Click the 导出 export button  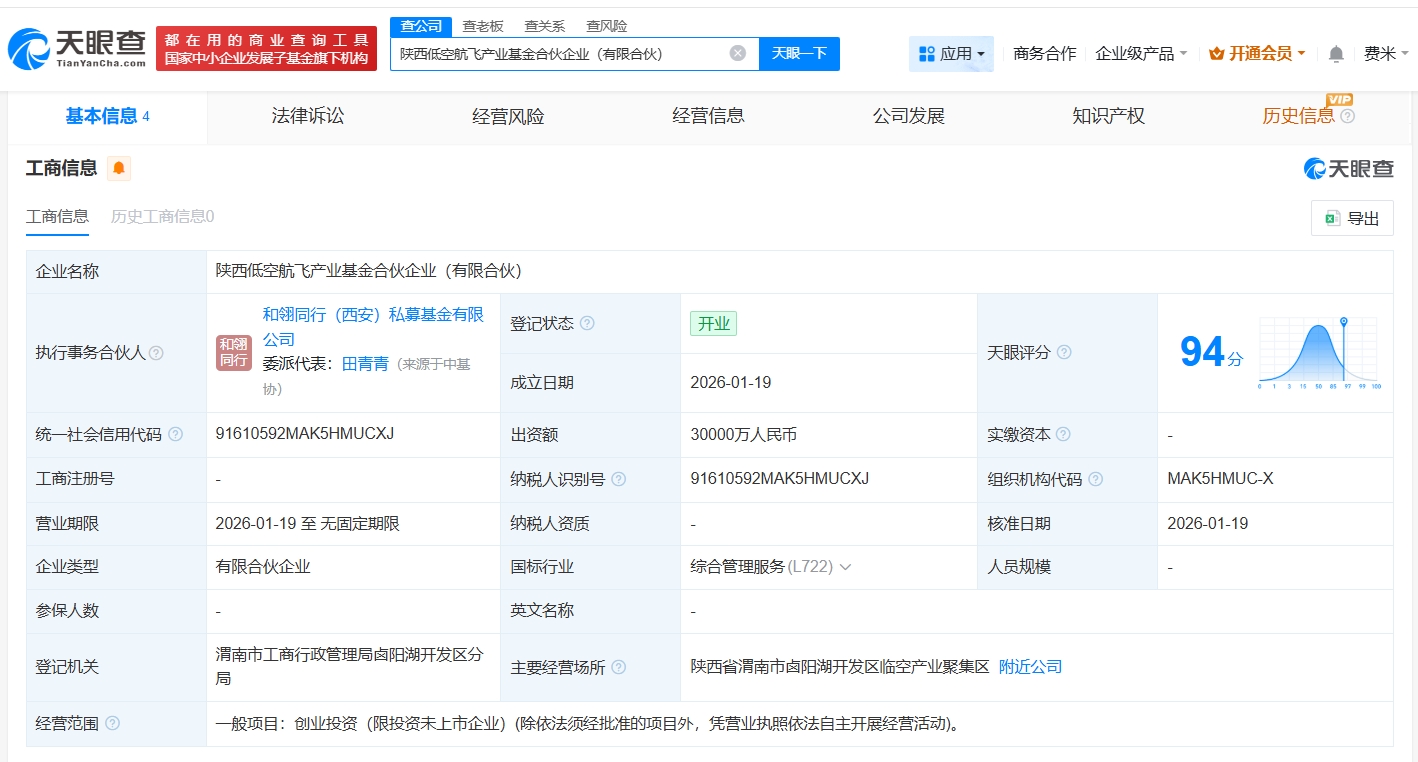[1352, 218]
